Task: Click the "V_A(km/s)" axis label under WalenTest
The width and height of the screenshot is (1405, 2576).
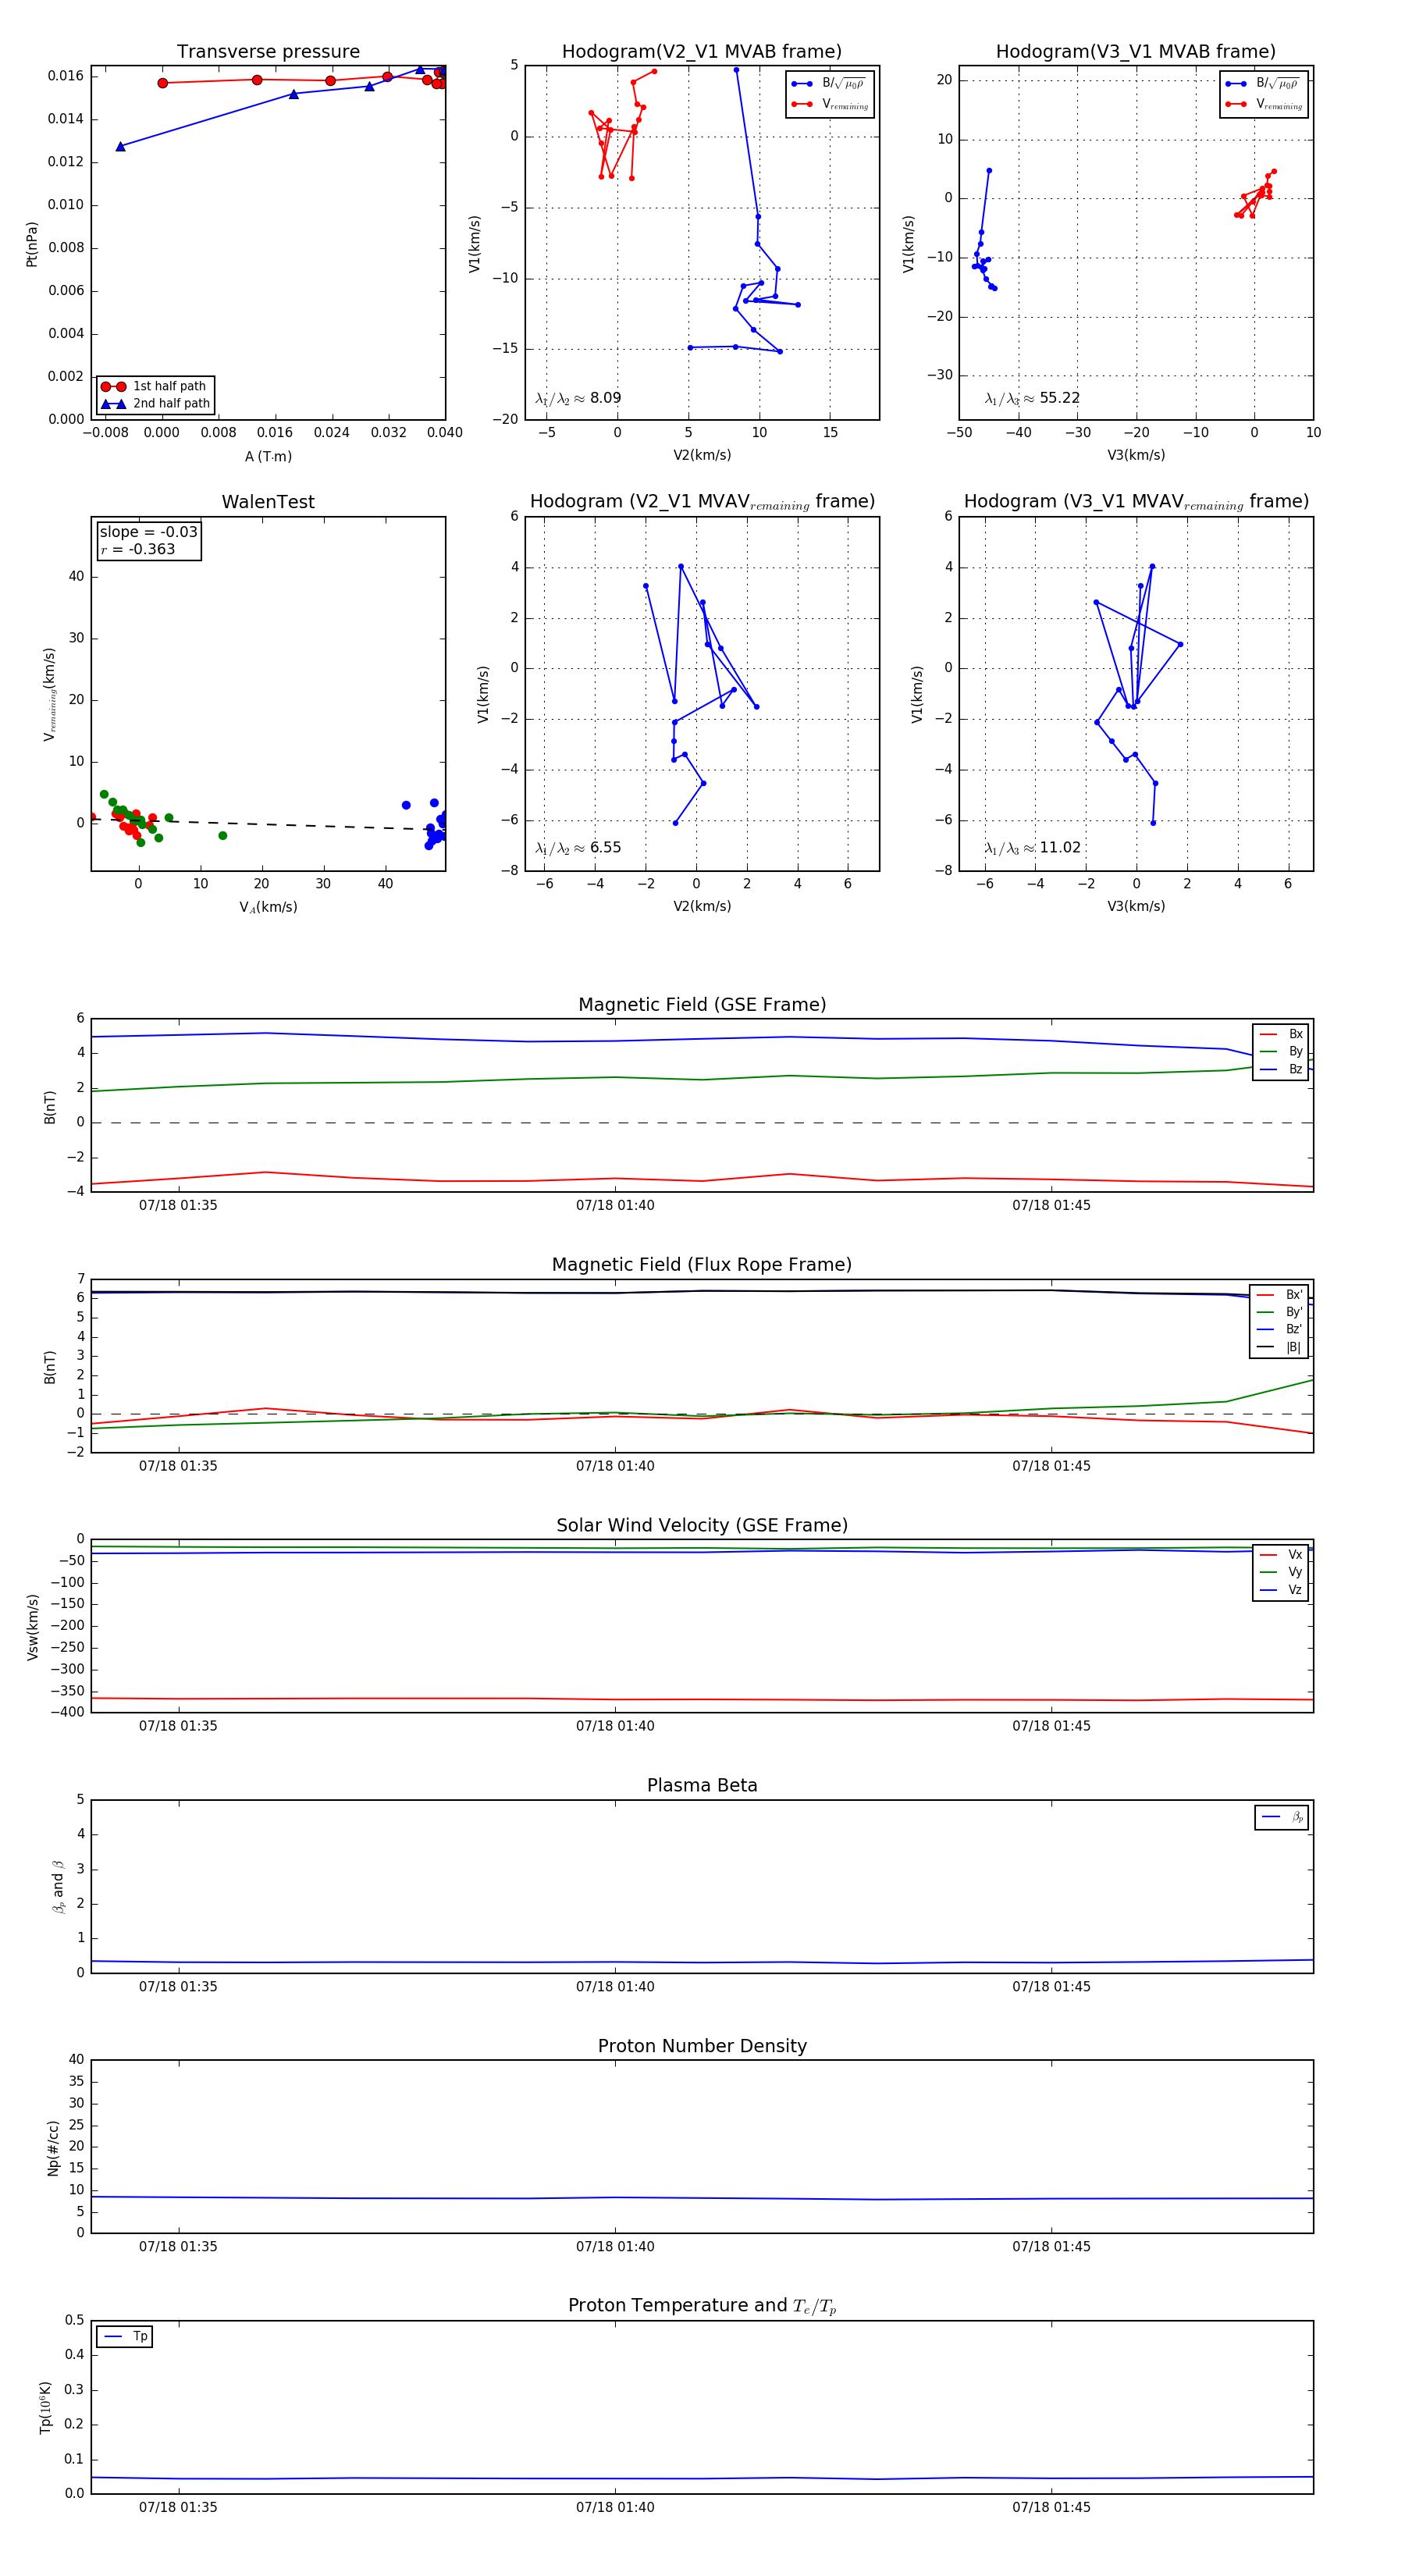Action: click(268, 908)
